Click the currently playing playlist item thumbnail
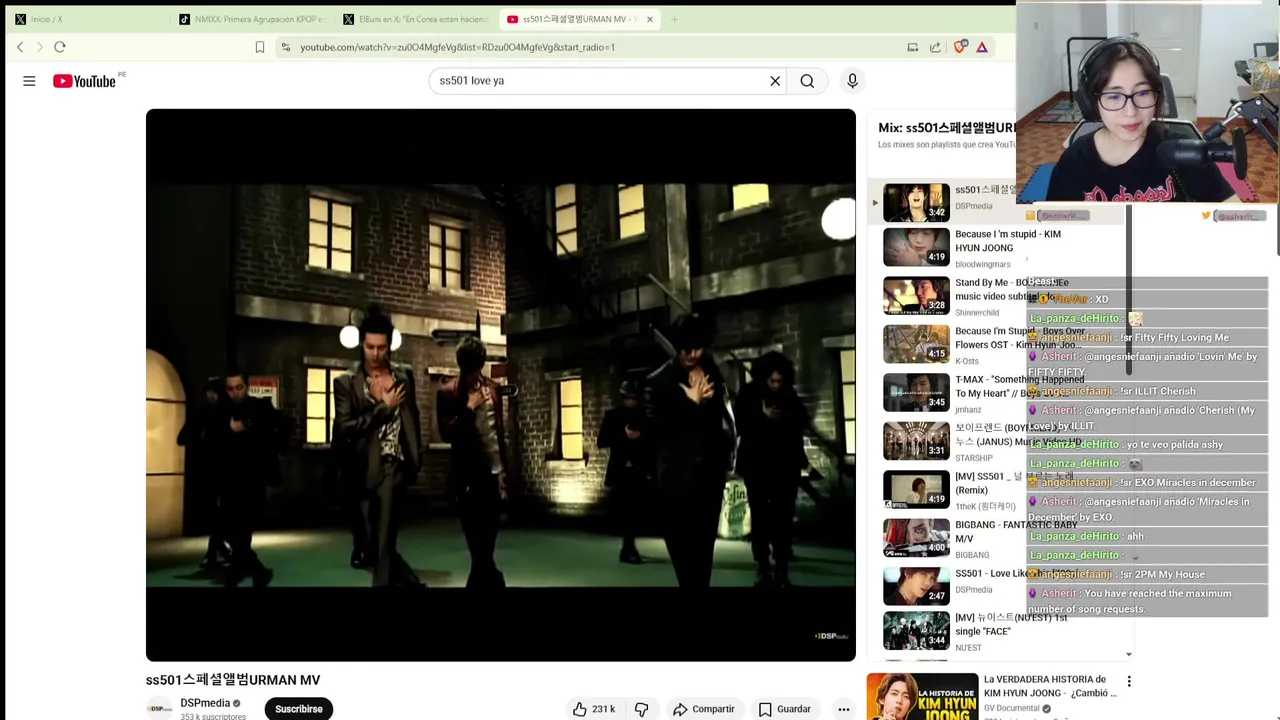 916,202
